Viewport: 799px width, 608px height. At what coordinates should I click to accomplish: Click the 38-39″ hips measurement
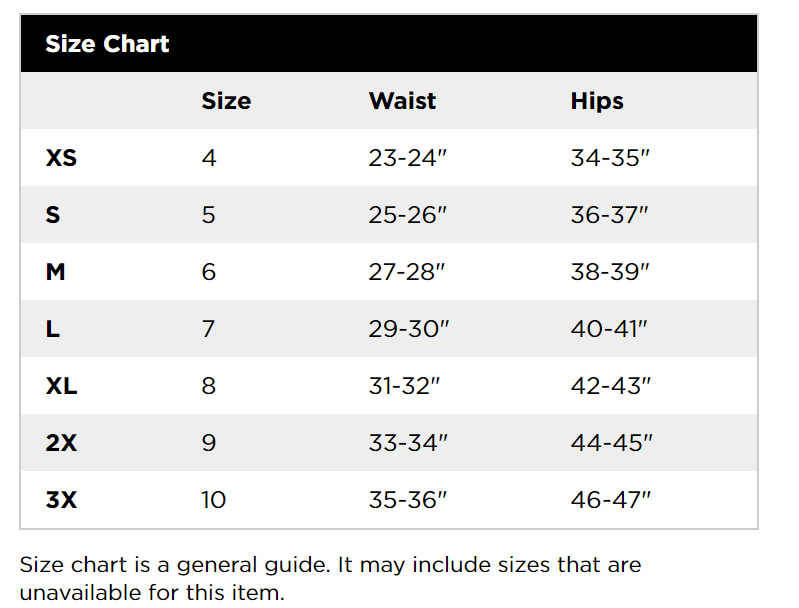(x=610, y=272)
